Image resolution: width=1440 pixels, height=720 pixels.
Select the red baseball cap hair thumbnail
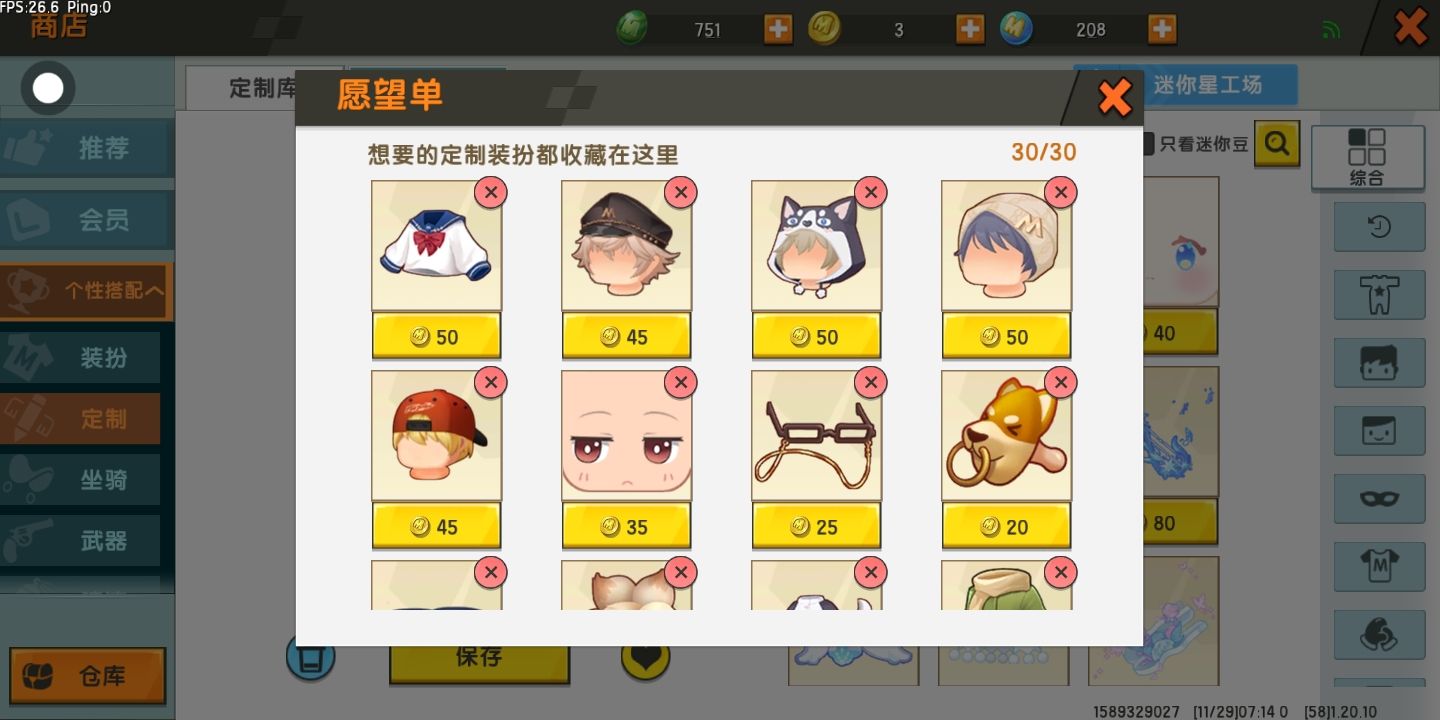tap(436, 435)
